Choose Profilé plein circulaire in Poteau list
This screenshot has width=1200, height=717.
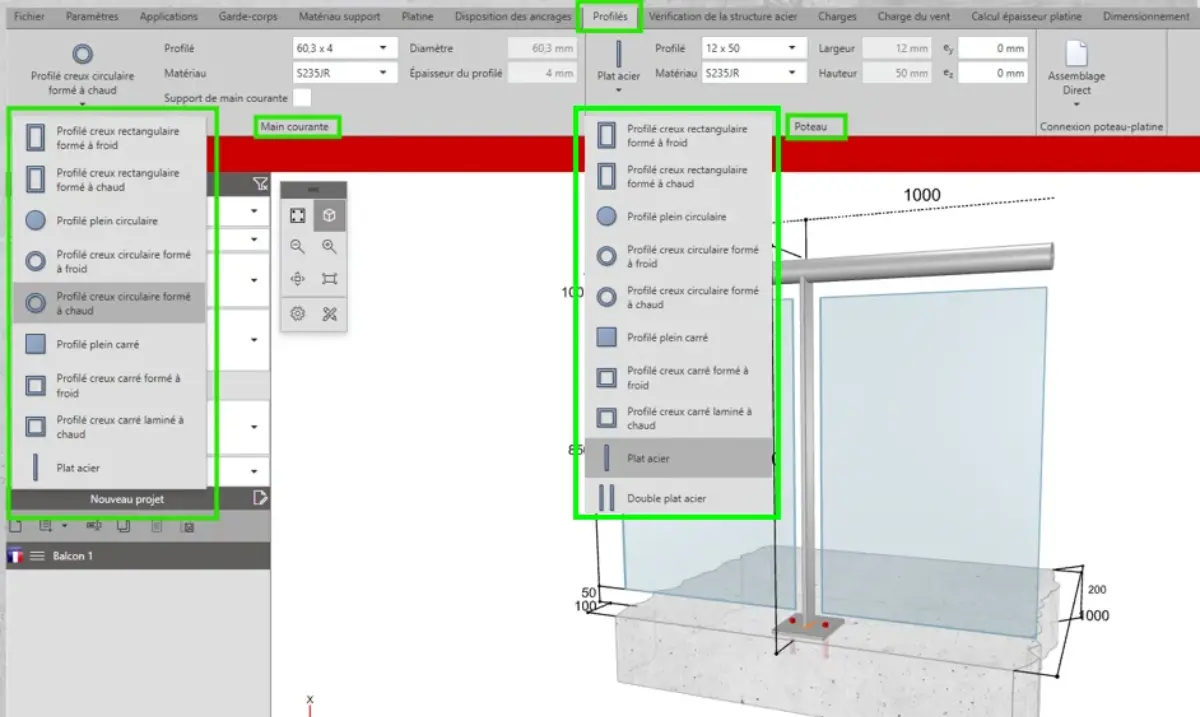pyautogui.click(x=679, y=217)
